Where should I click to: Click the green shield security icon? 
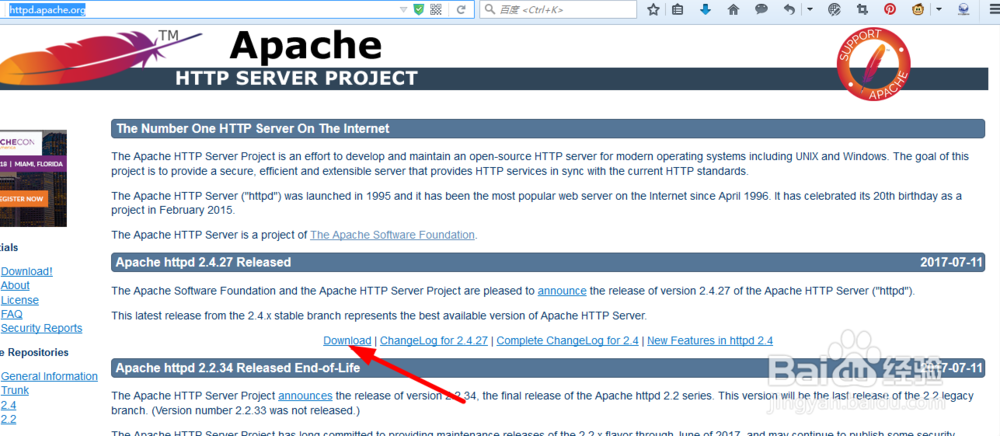tap(419, 10)
